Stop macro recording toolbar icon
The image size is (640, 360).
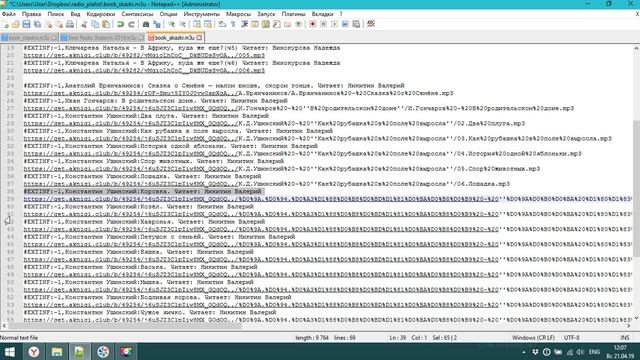(323, 24)
